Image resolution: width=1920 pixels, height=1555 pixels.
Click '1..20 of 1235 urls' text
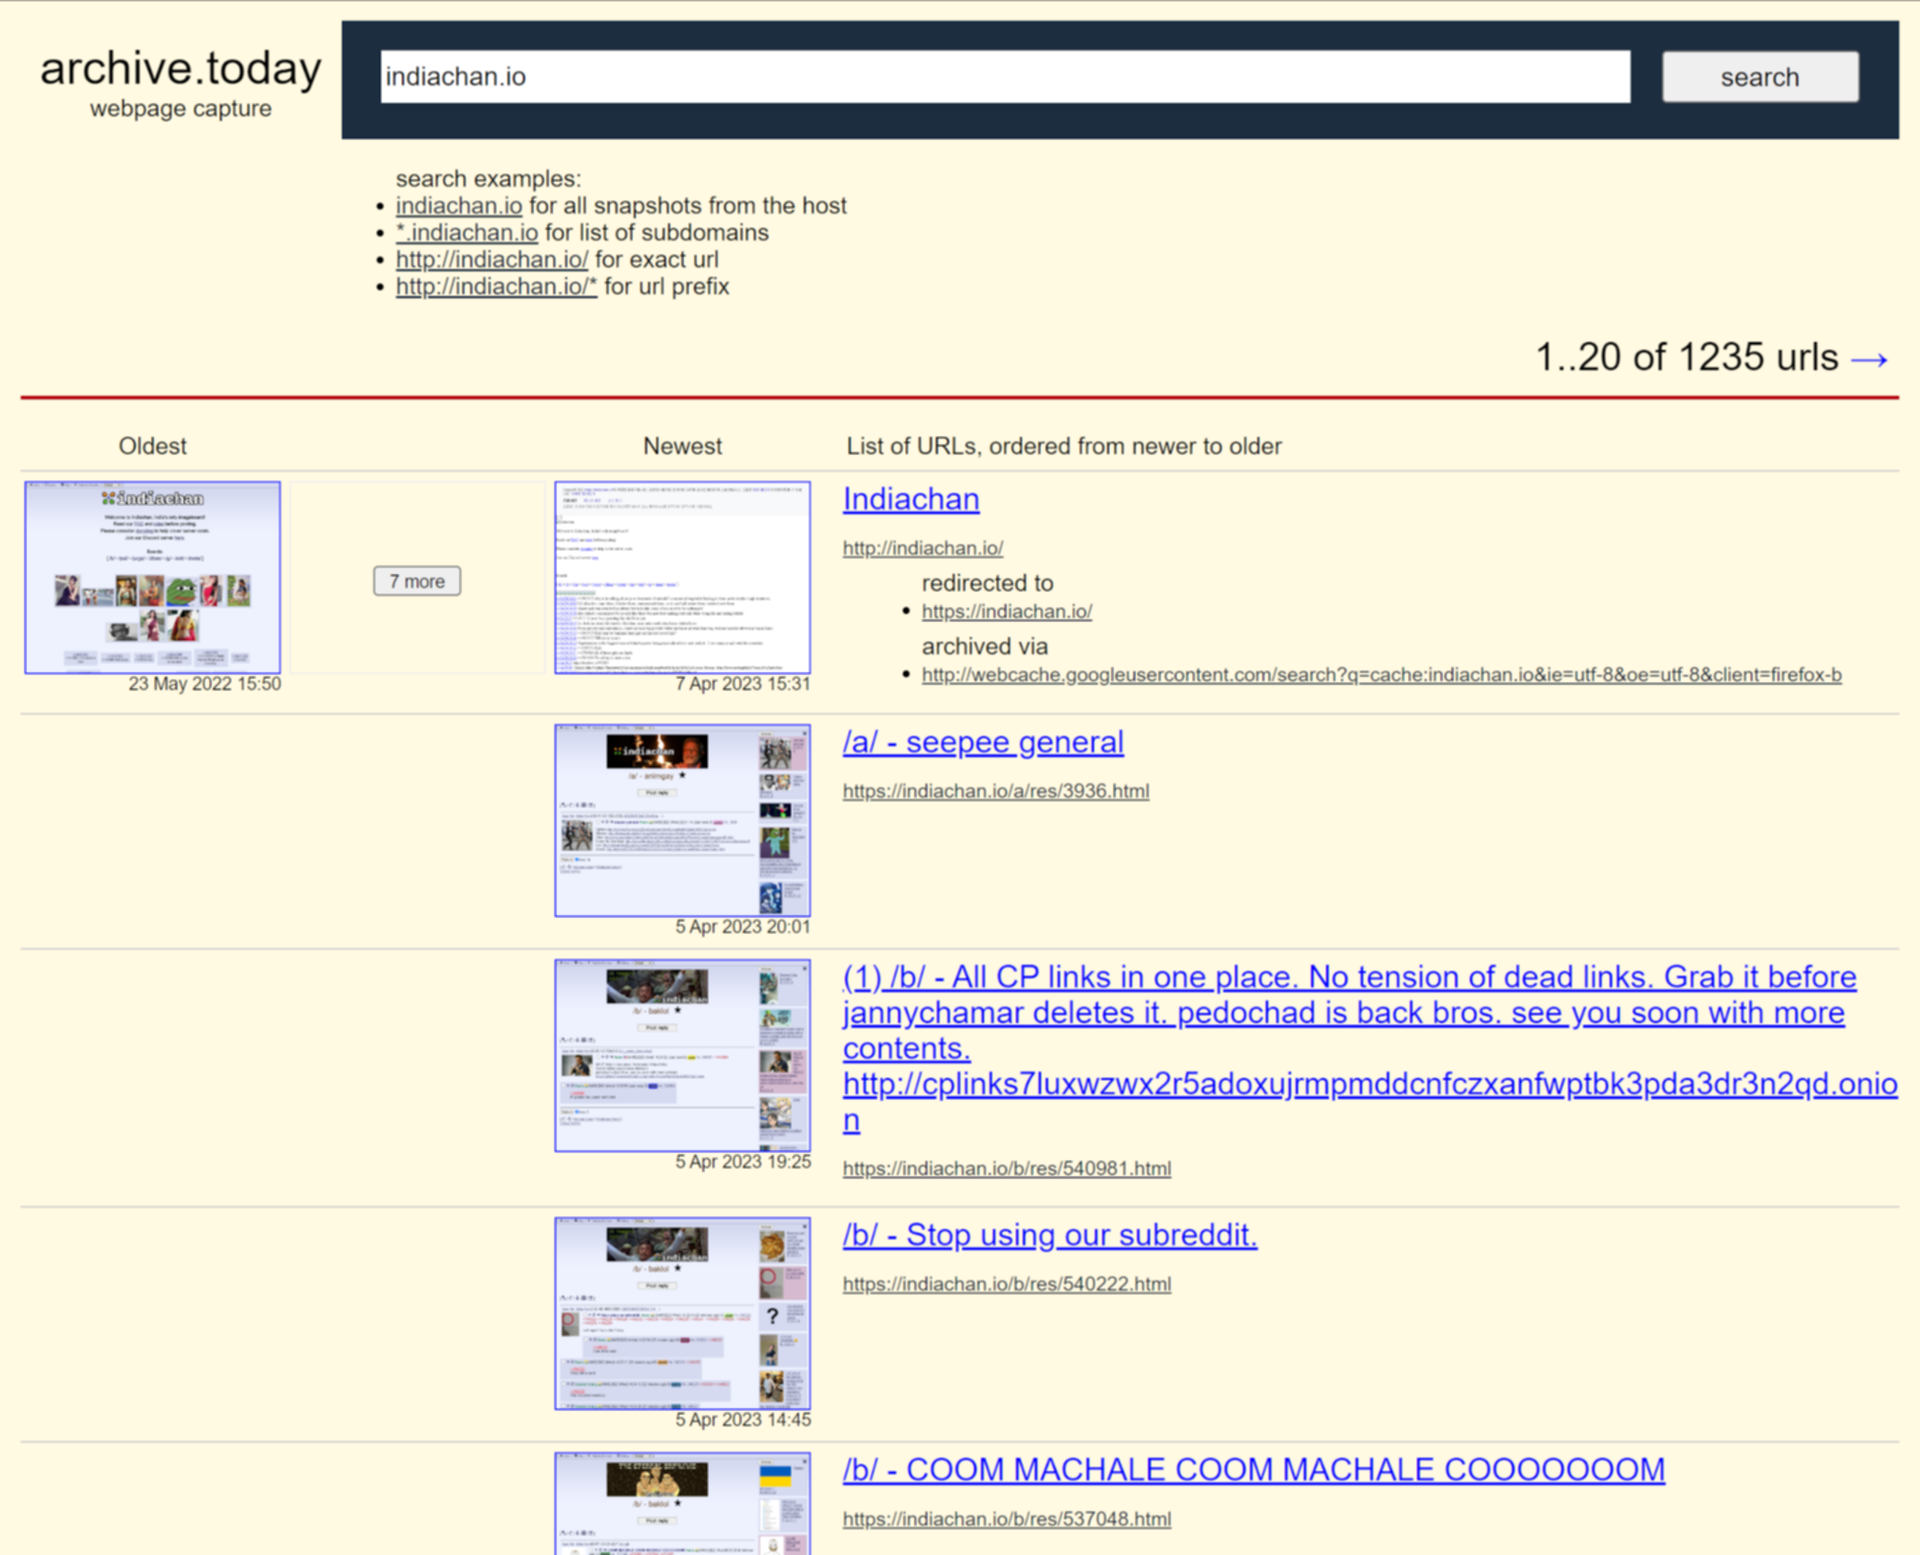click(x=1687, y=357)
